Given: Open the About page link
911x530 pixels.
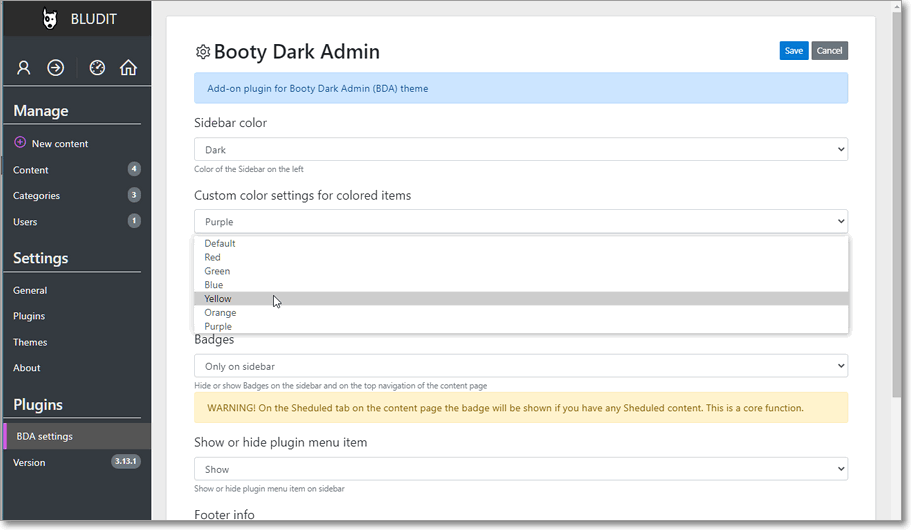Looking at the screenshot, I should 27,368.
